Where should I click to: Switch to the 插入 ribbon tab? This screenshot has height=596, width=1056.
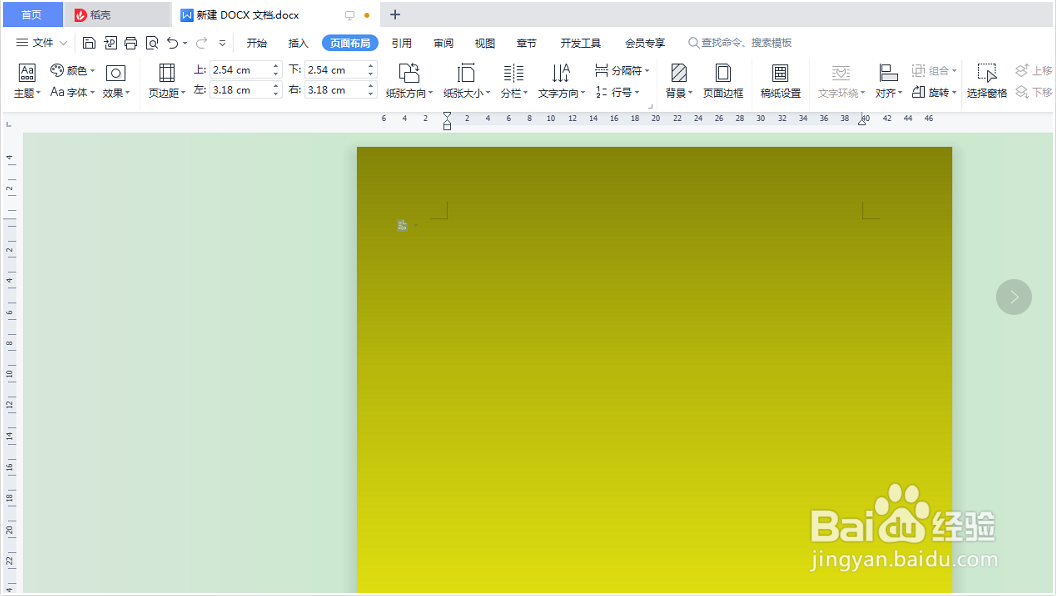coord(298,43)
